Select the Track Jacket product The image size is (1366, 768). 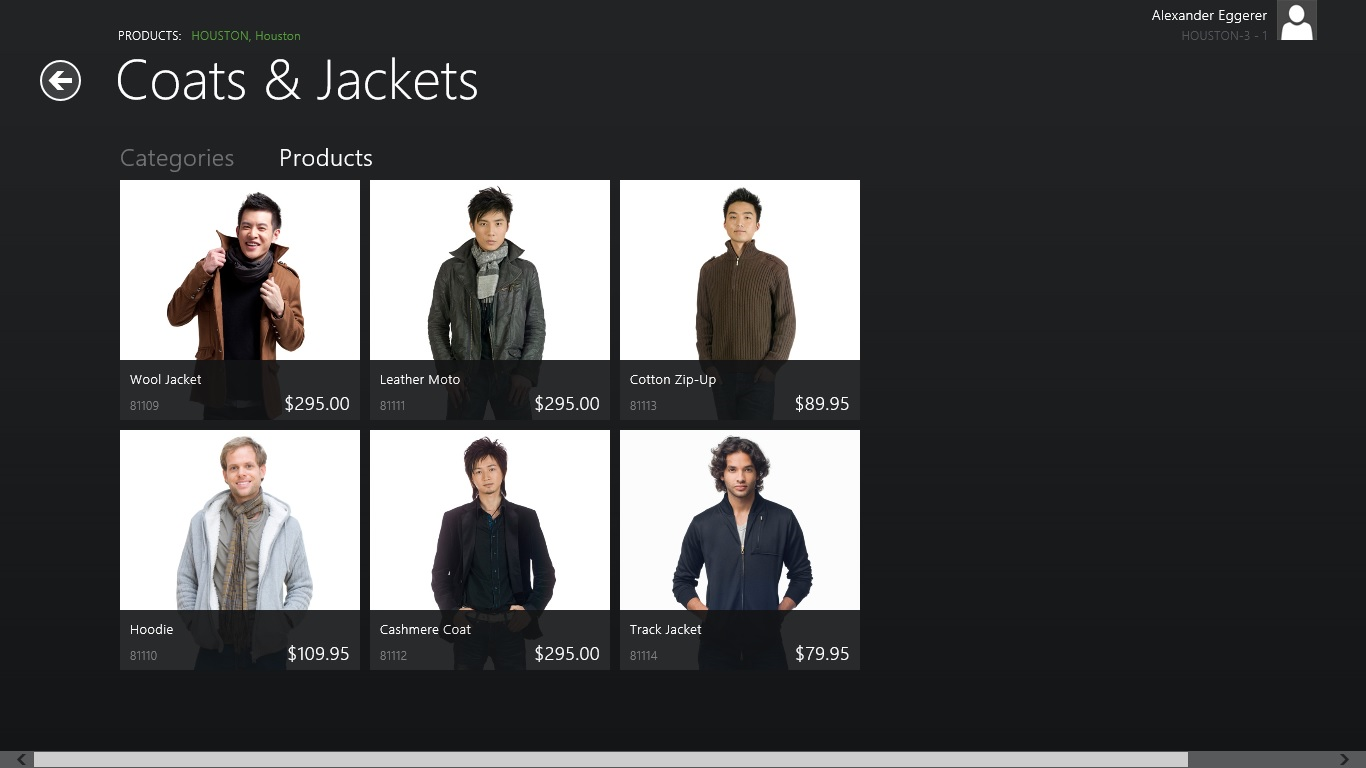[740, 550]
